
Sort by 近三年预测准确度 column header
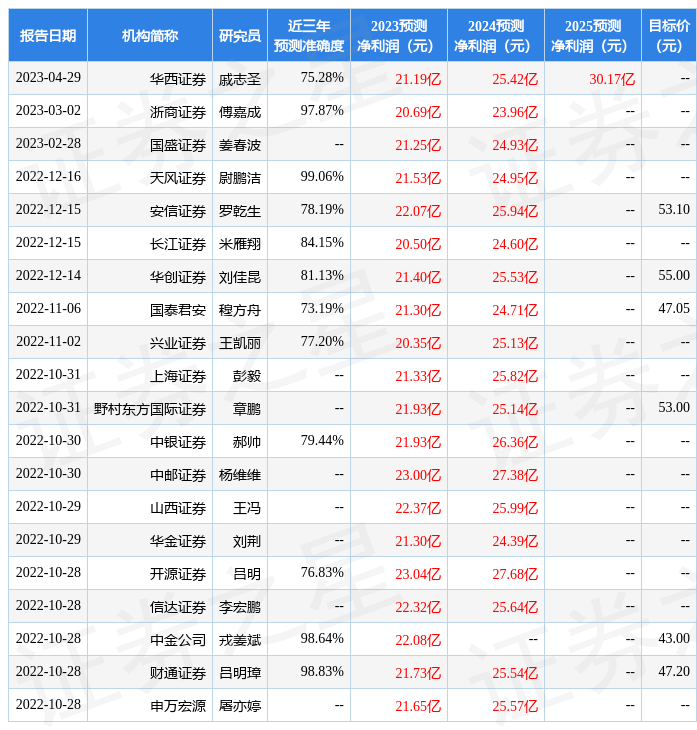pos(308,35)
